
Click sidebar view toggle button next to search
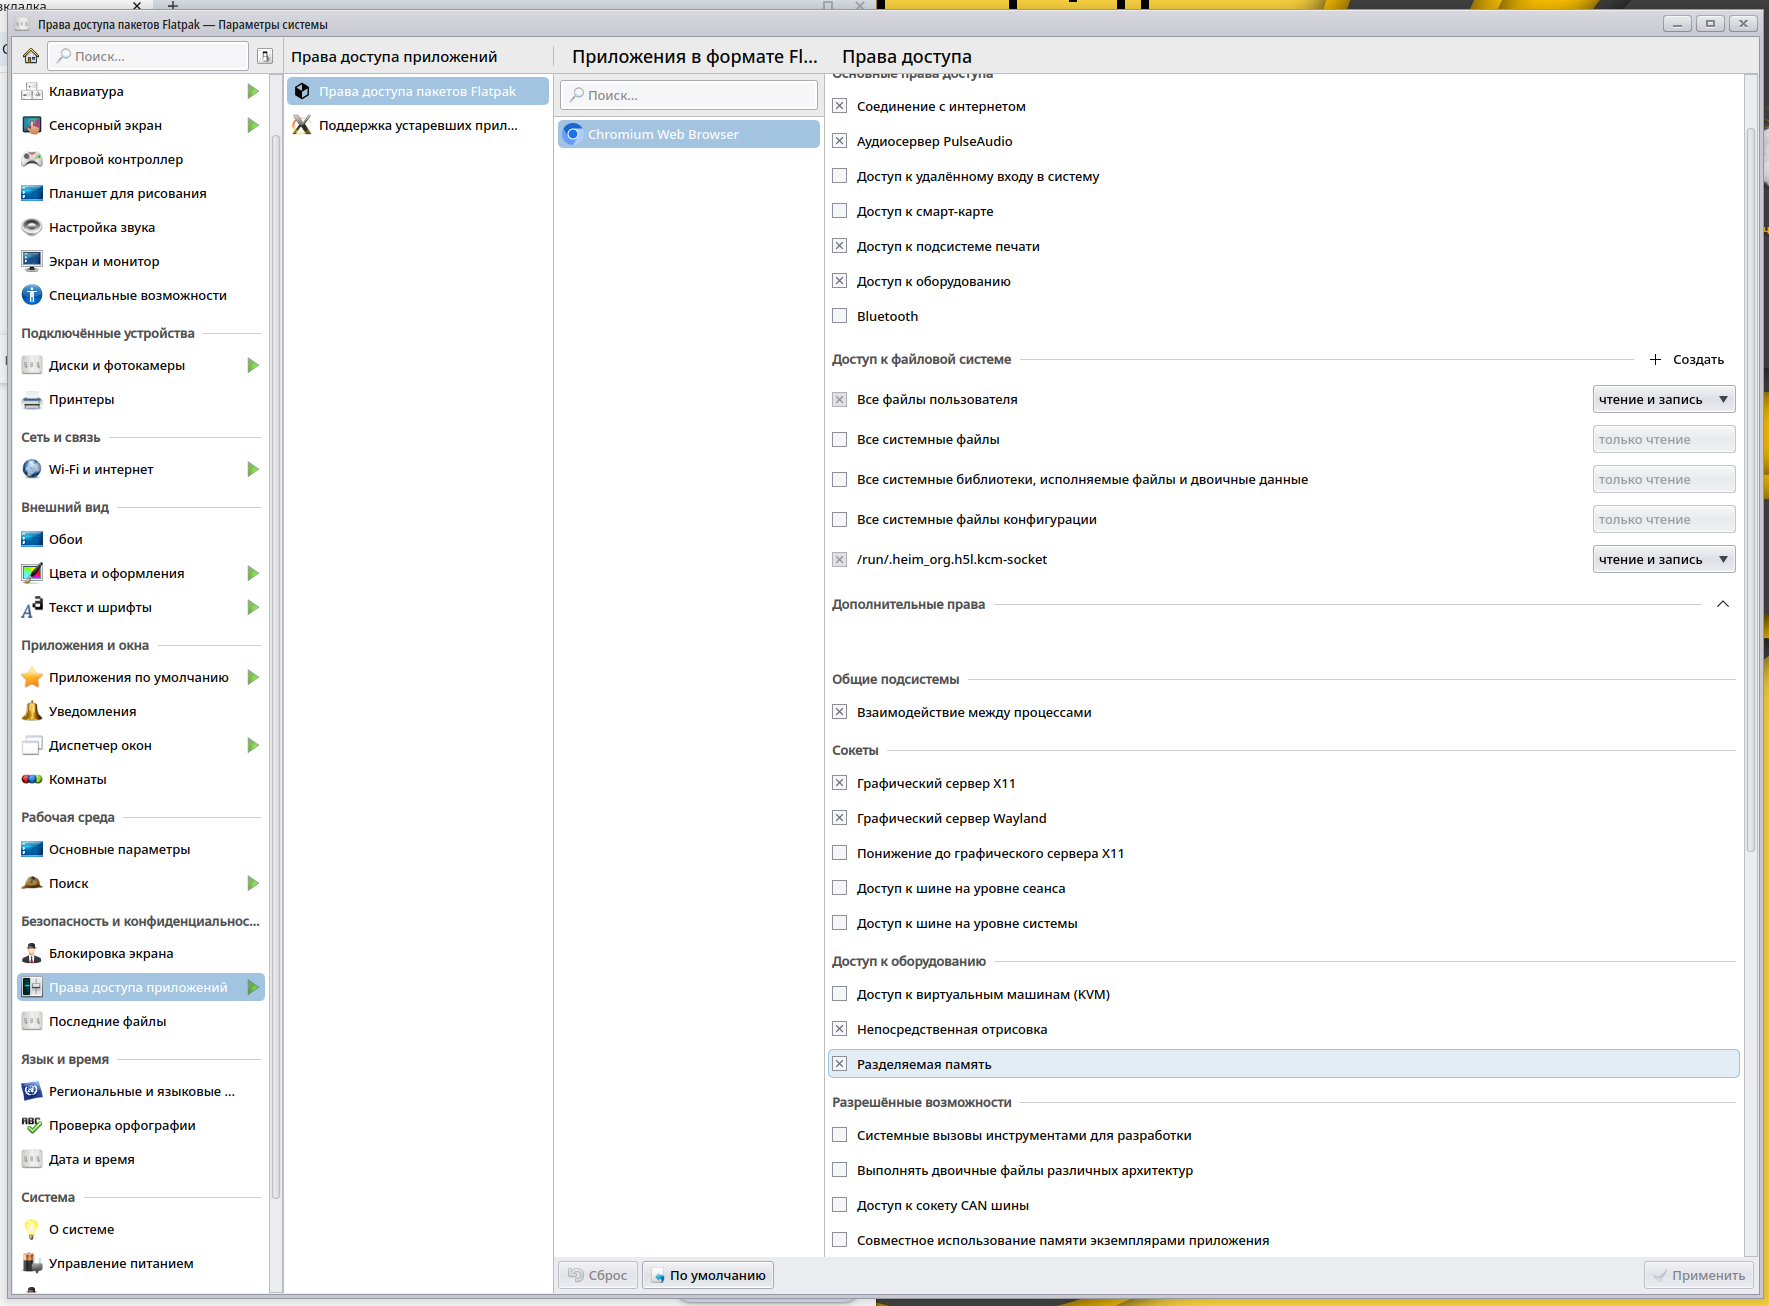click(x=265, y=56)
